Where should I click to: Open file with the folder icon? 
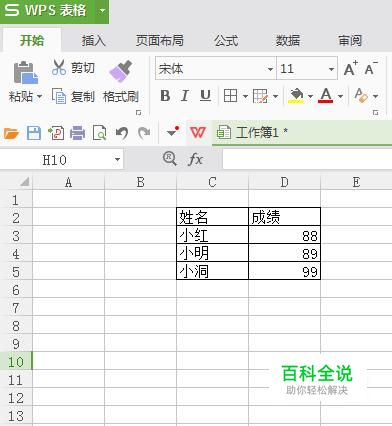tap(11, 133)
